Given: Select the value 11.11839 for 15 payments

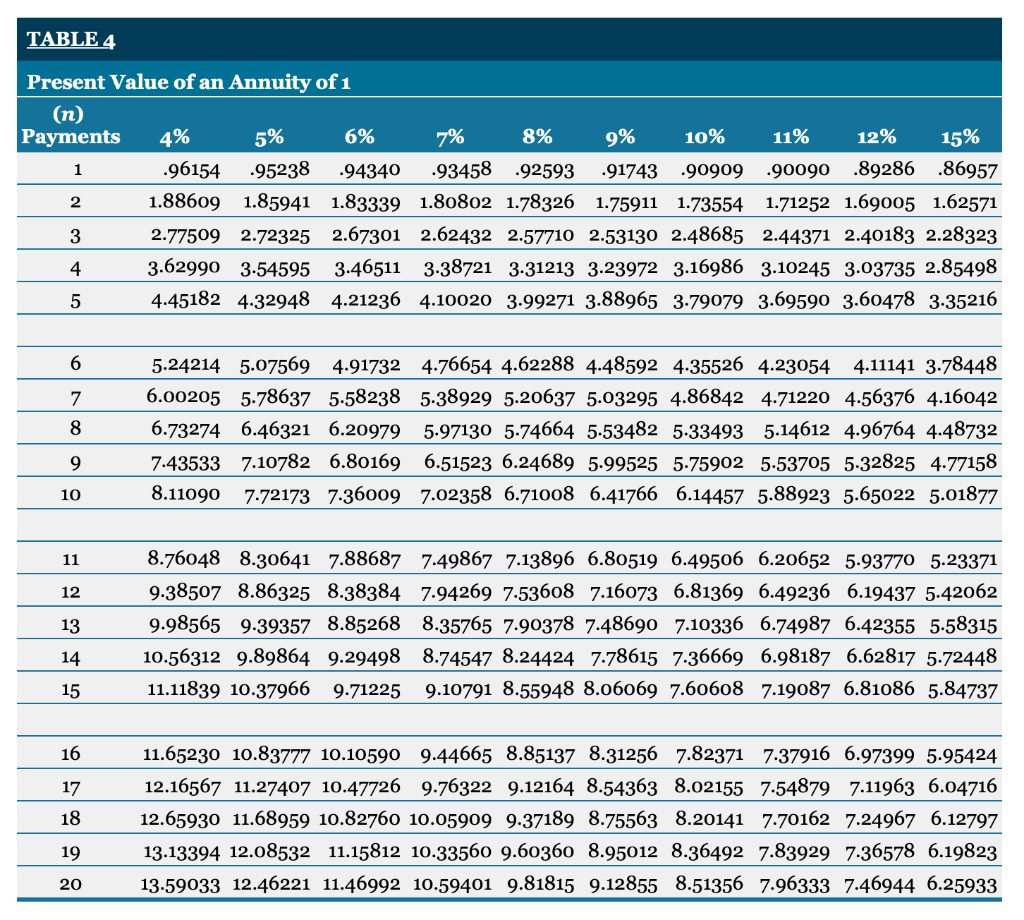Looking at the screenshot, I should pyautogui.click(x=186, y=689).
